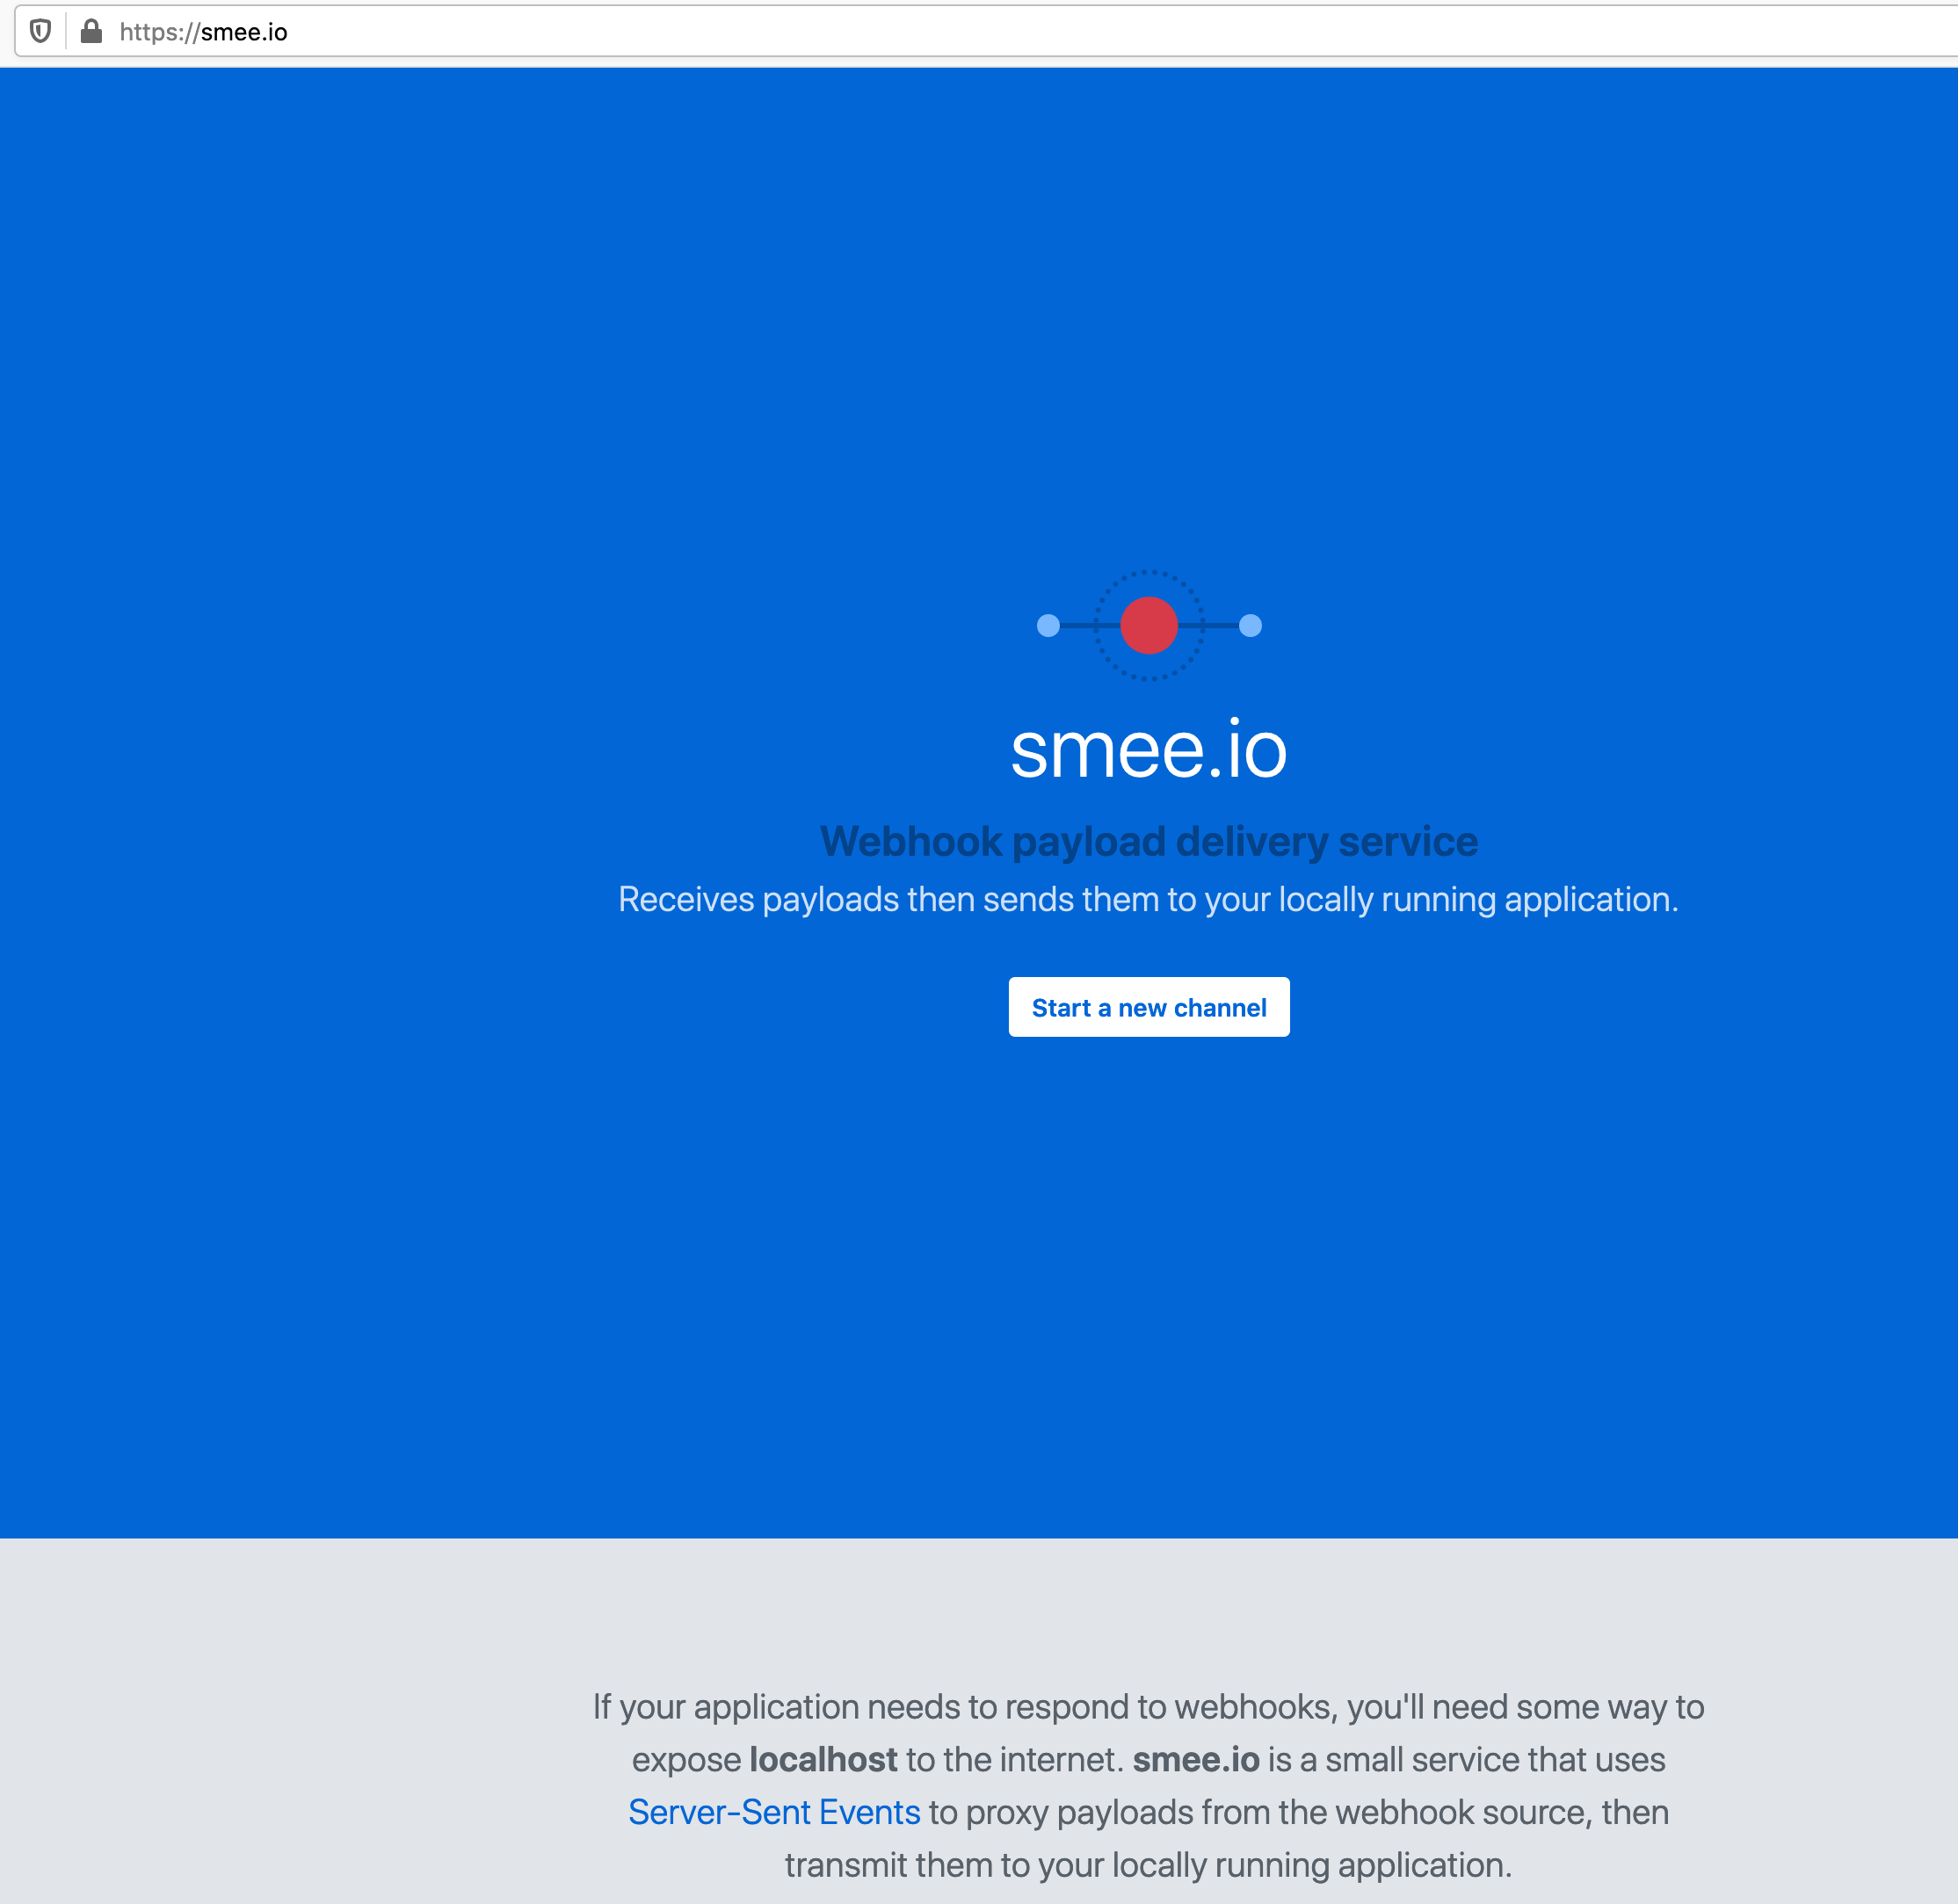Click the text "Receives payloads then sends them"
This screenshot has width=1958, height=1904.
889,899
